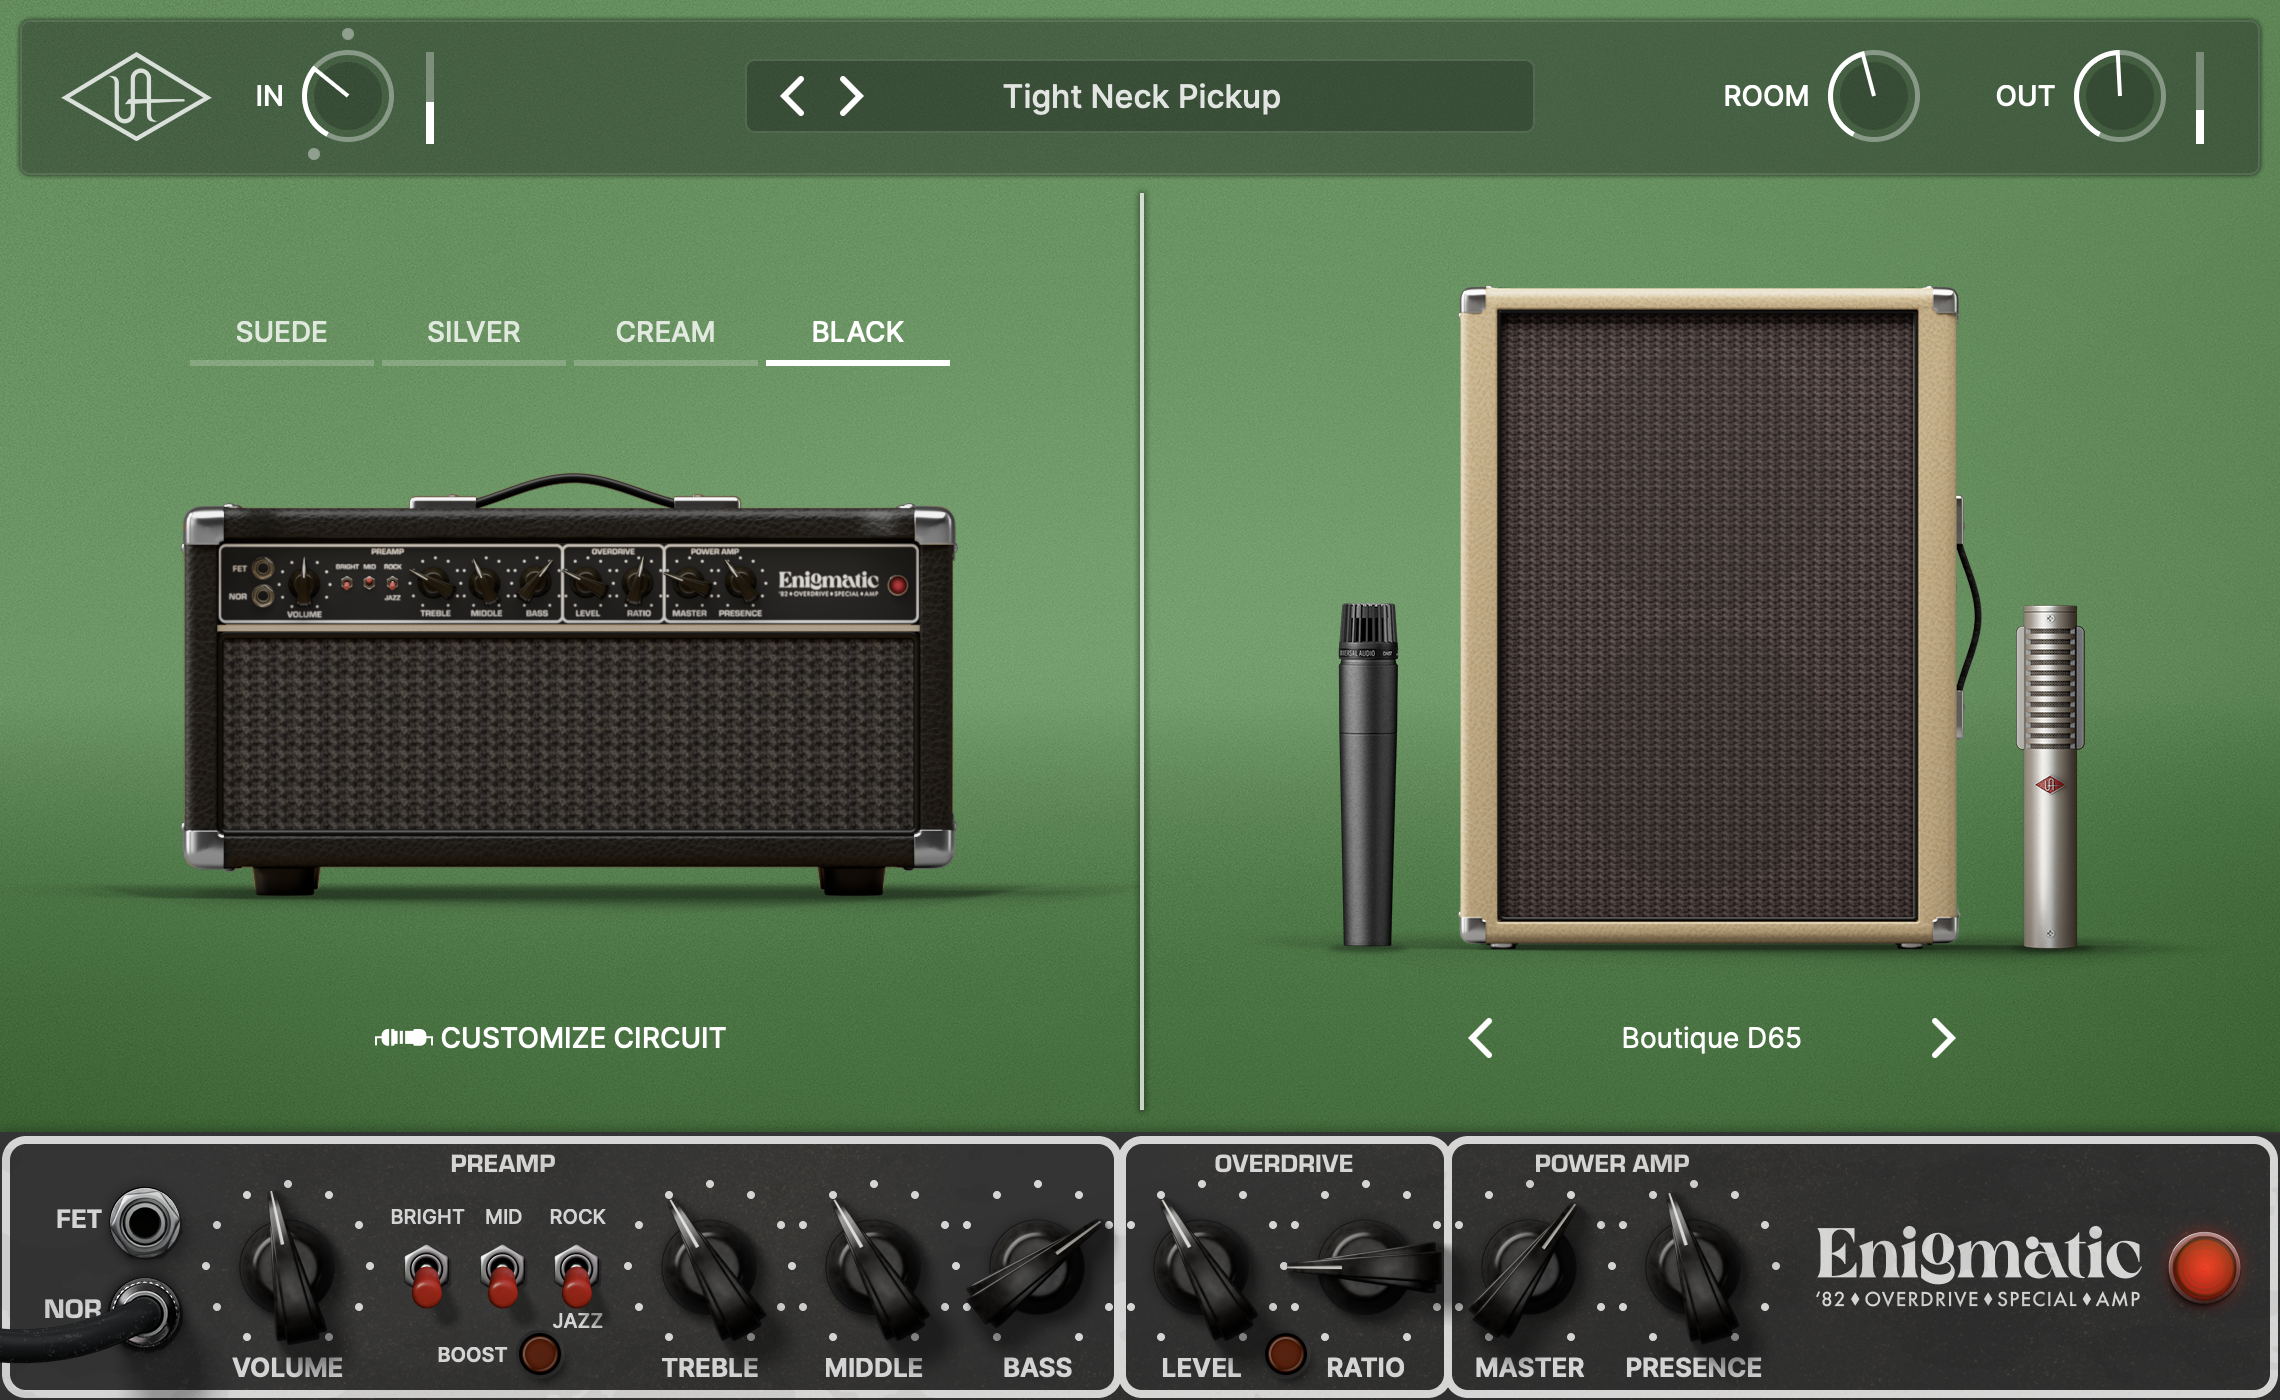The width and height of the screenshot is (2280, 1400).
Task: Go to previous preset arrow
Action: 792,96
